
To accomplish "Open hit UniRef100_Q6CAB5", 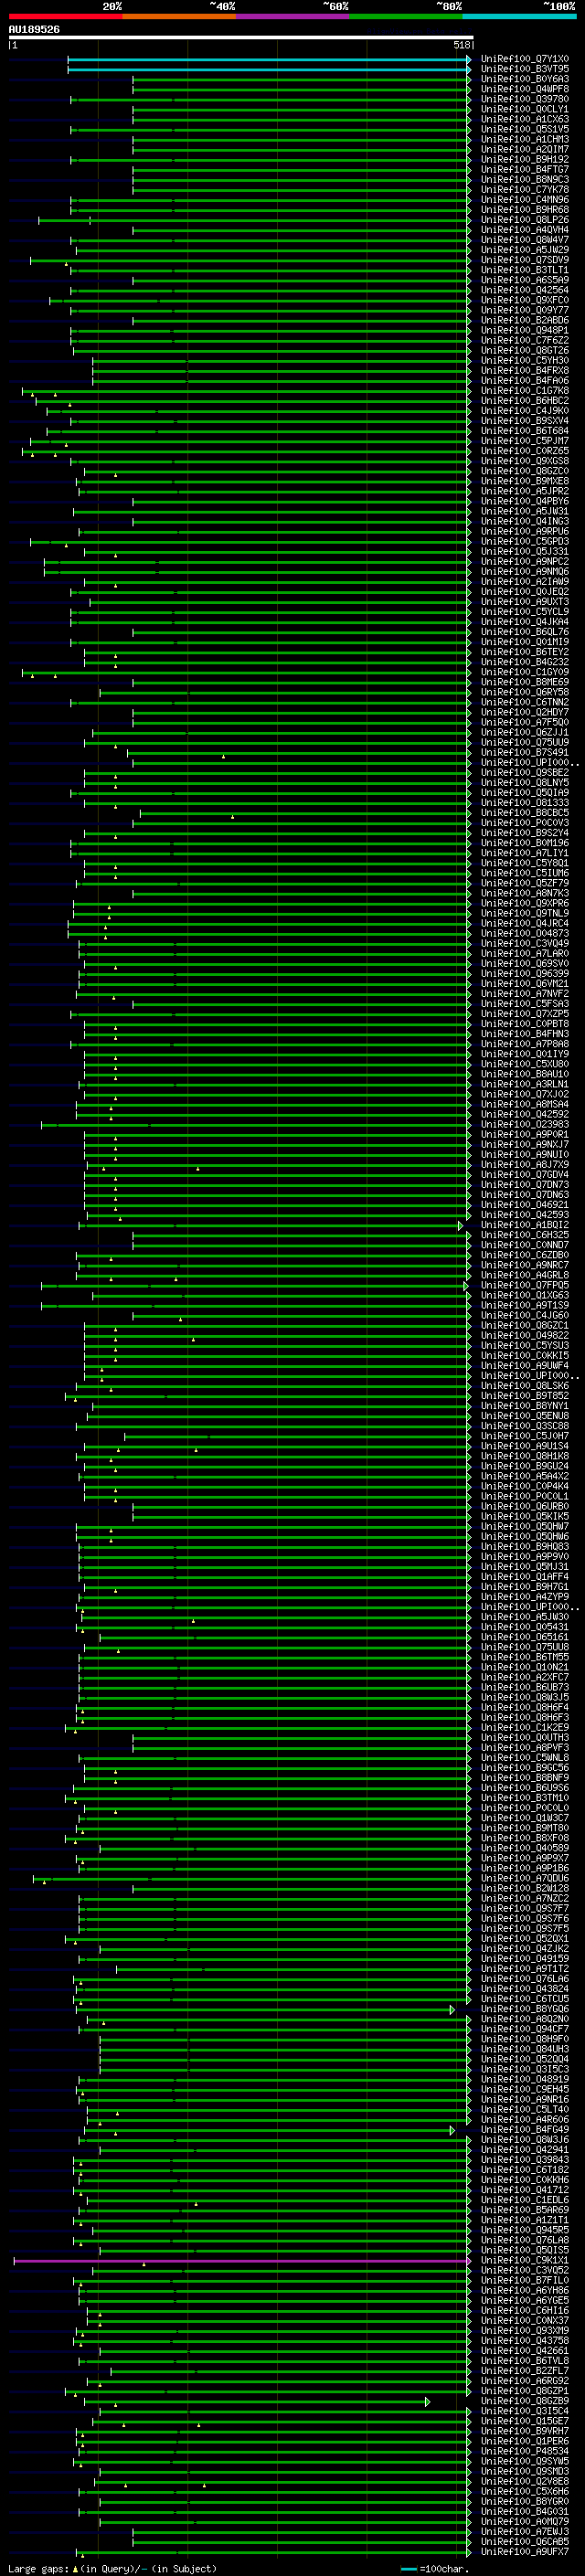I will tap(525, 2541).
